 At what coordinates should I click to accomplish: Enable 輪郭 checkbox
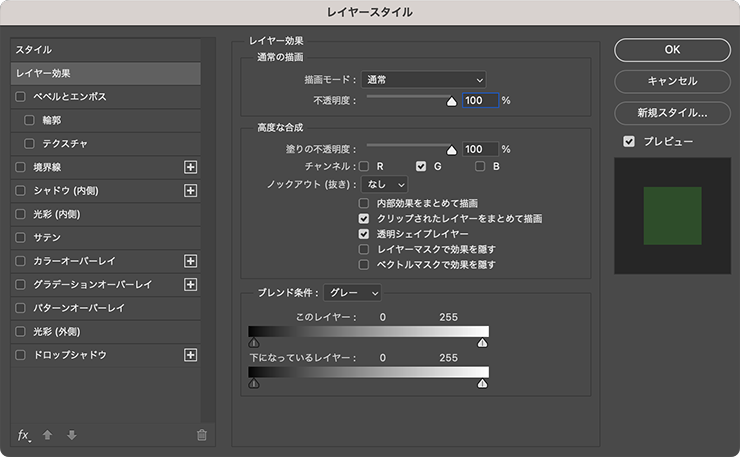click(29, 120)
